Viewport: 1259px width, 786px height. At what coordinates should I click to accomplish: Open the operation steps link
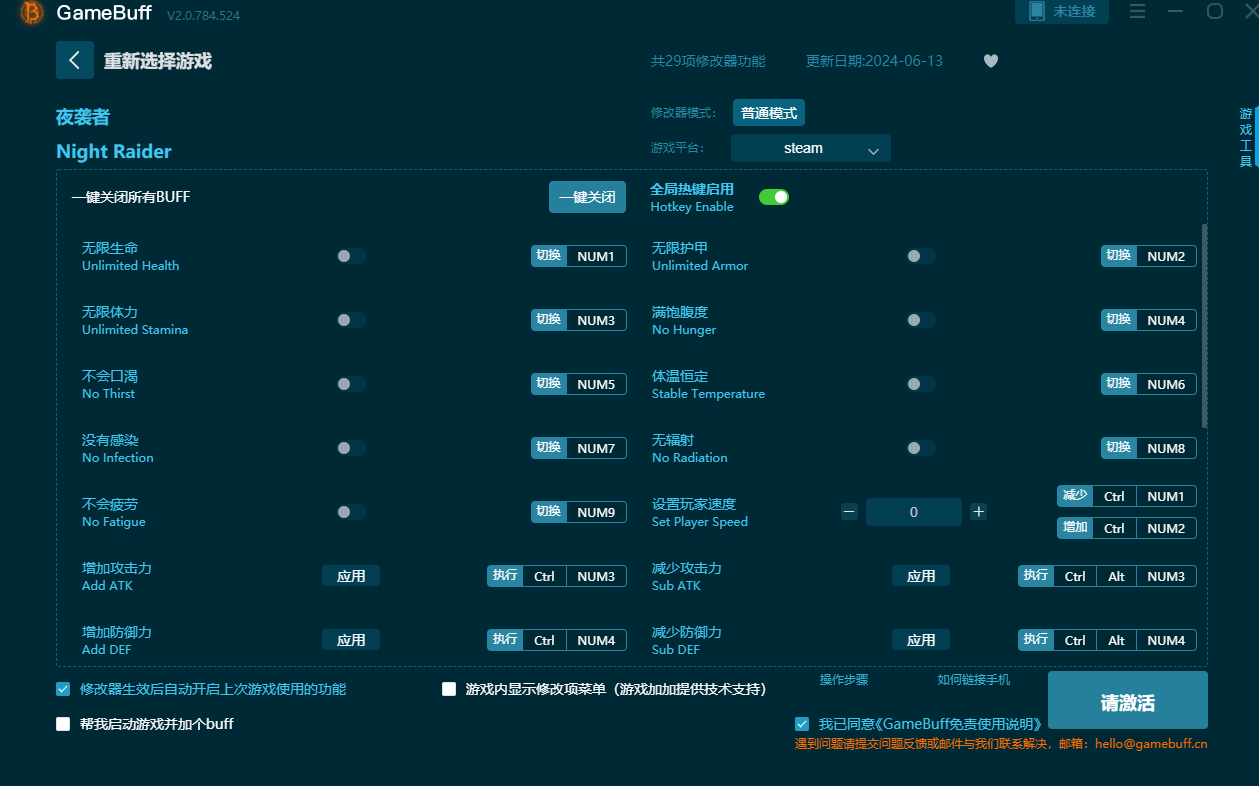click(844, 680)
